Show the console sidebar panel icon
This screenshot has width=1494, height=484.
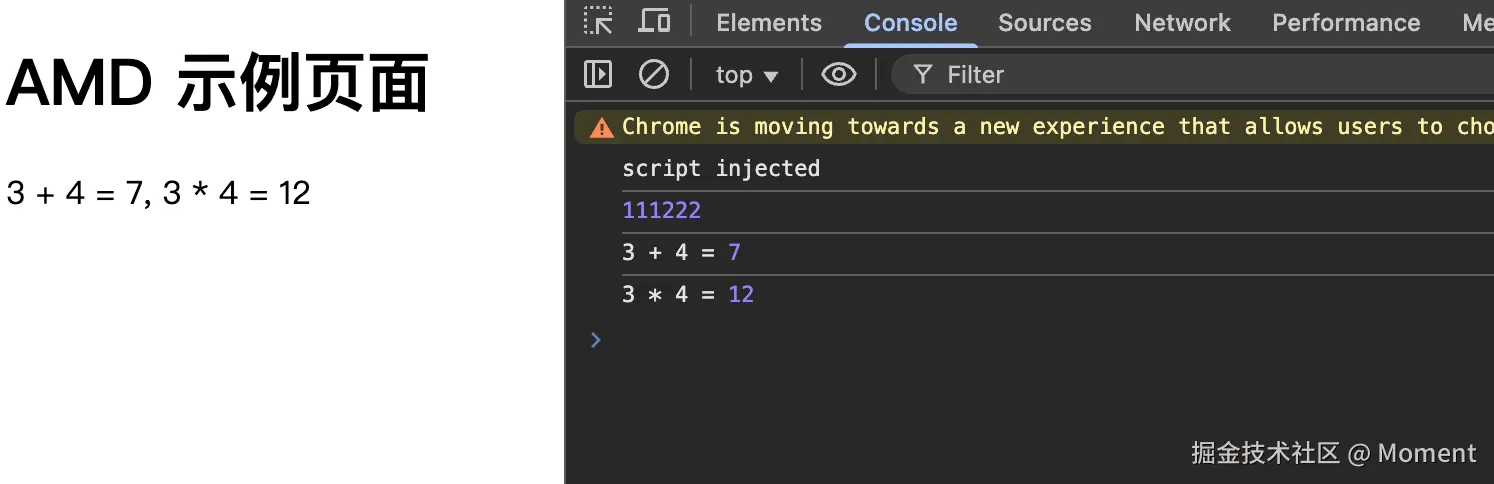tap(598, 74)
